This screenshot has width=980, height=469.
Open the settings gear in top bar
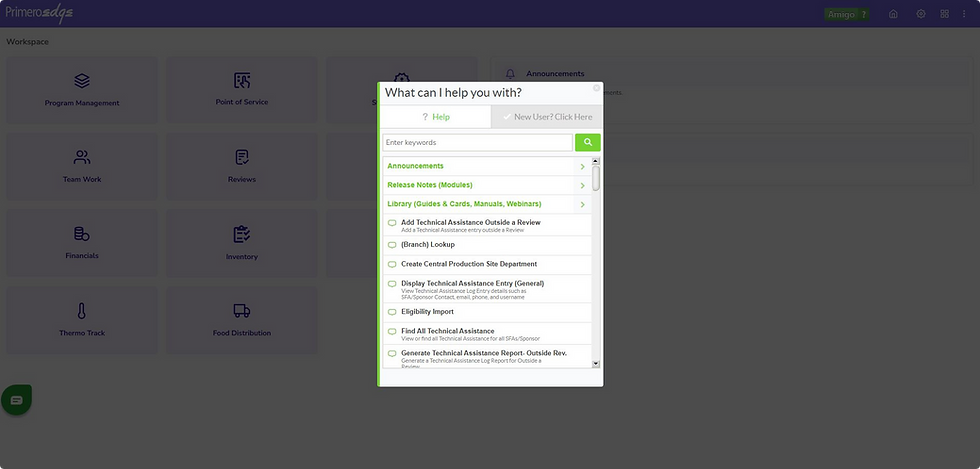[921, 14]
